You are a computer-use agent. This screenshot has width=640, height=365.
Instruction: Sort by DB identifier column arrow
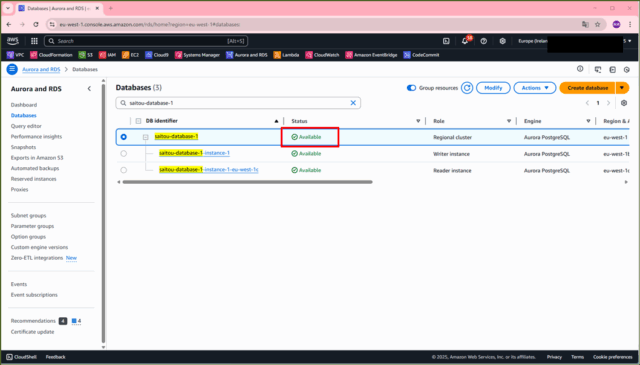[276, 121]
